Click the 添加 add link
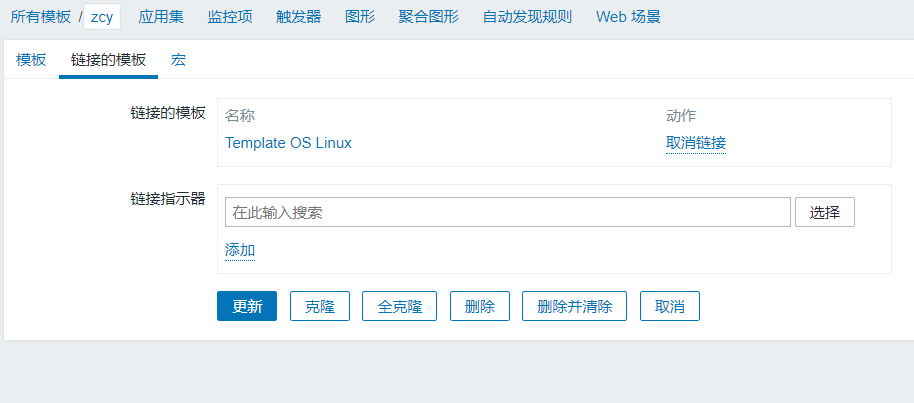Image resolution: width=914 pixels, height=403 pixels. (240, 251)
